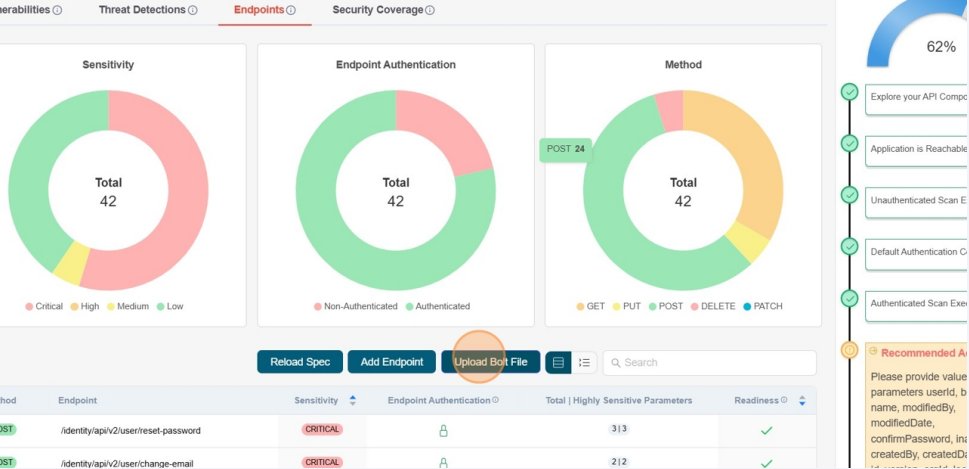Click the info icon next to Endpoints tab
Viewport: 969px width, 469px height.
tap(291, 10)
